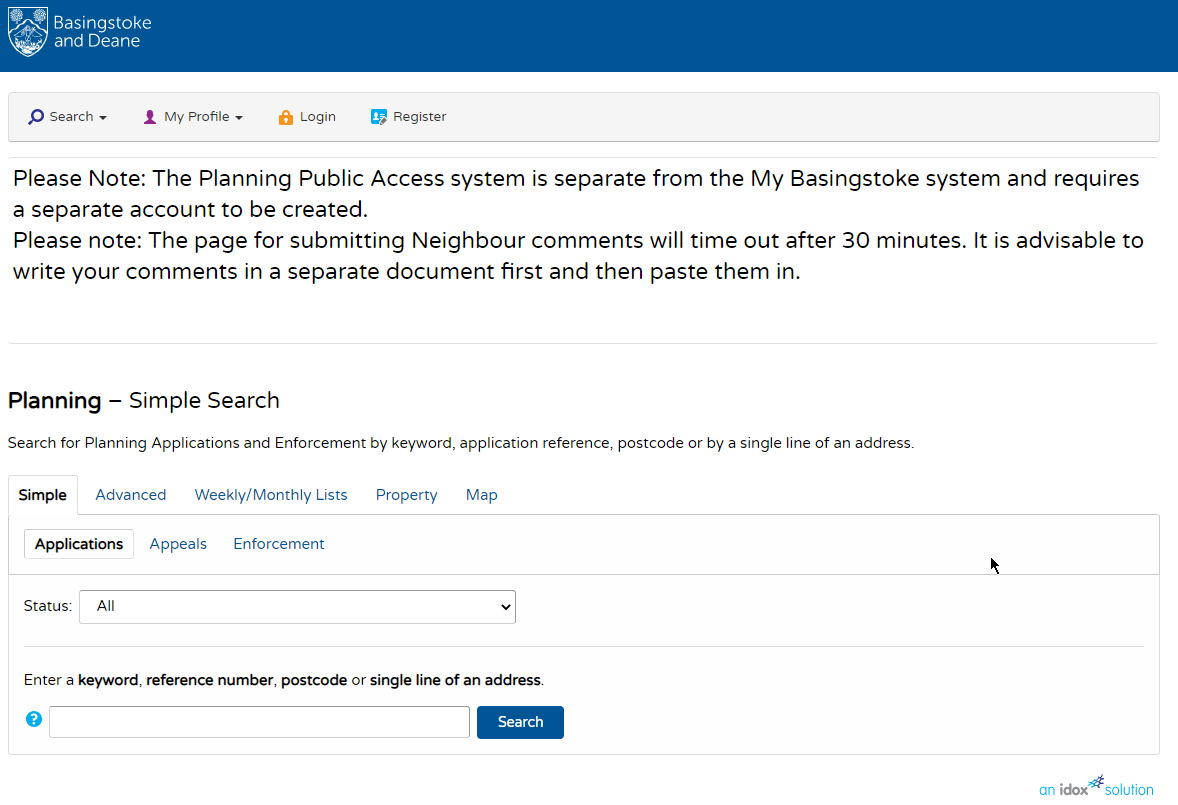Switch to the Property tab

pyautogui.click(x=406, y=495)
